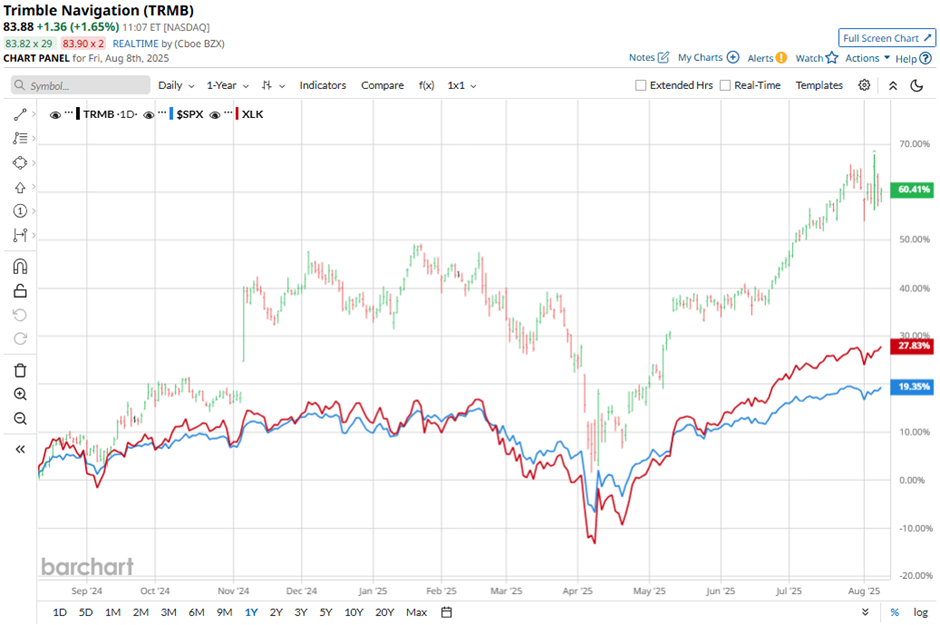Click the undo arrow icon

[x=20, y=315]
